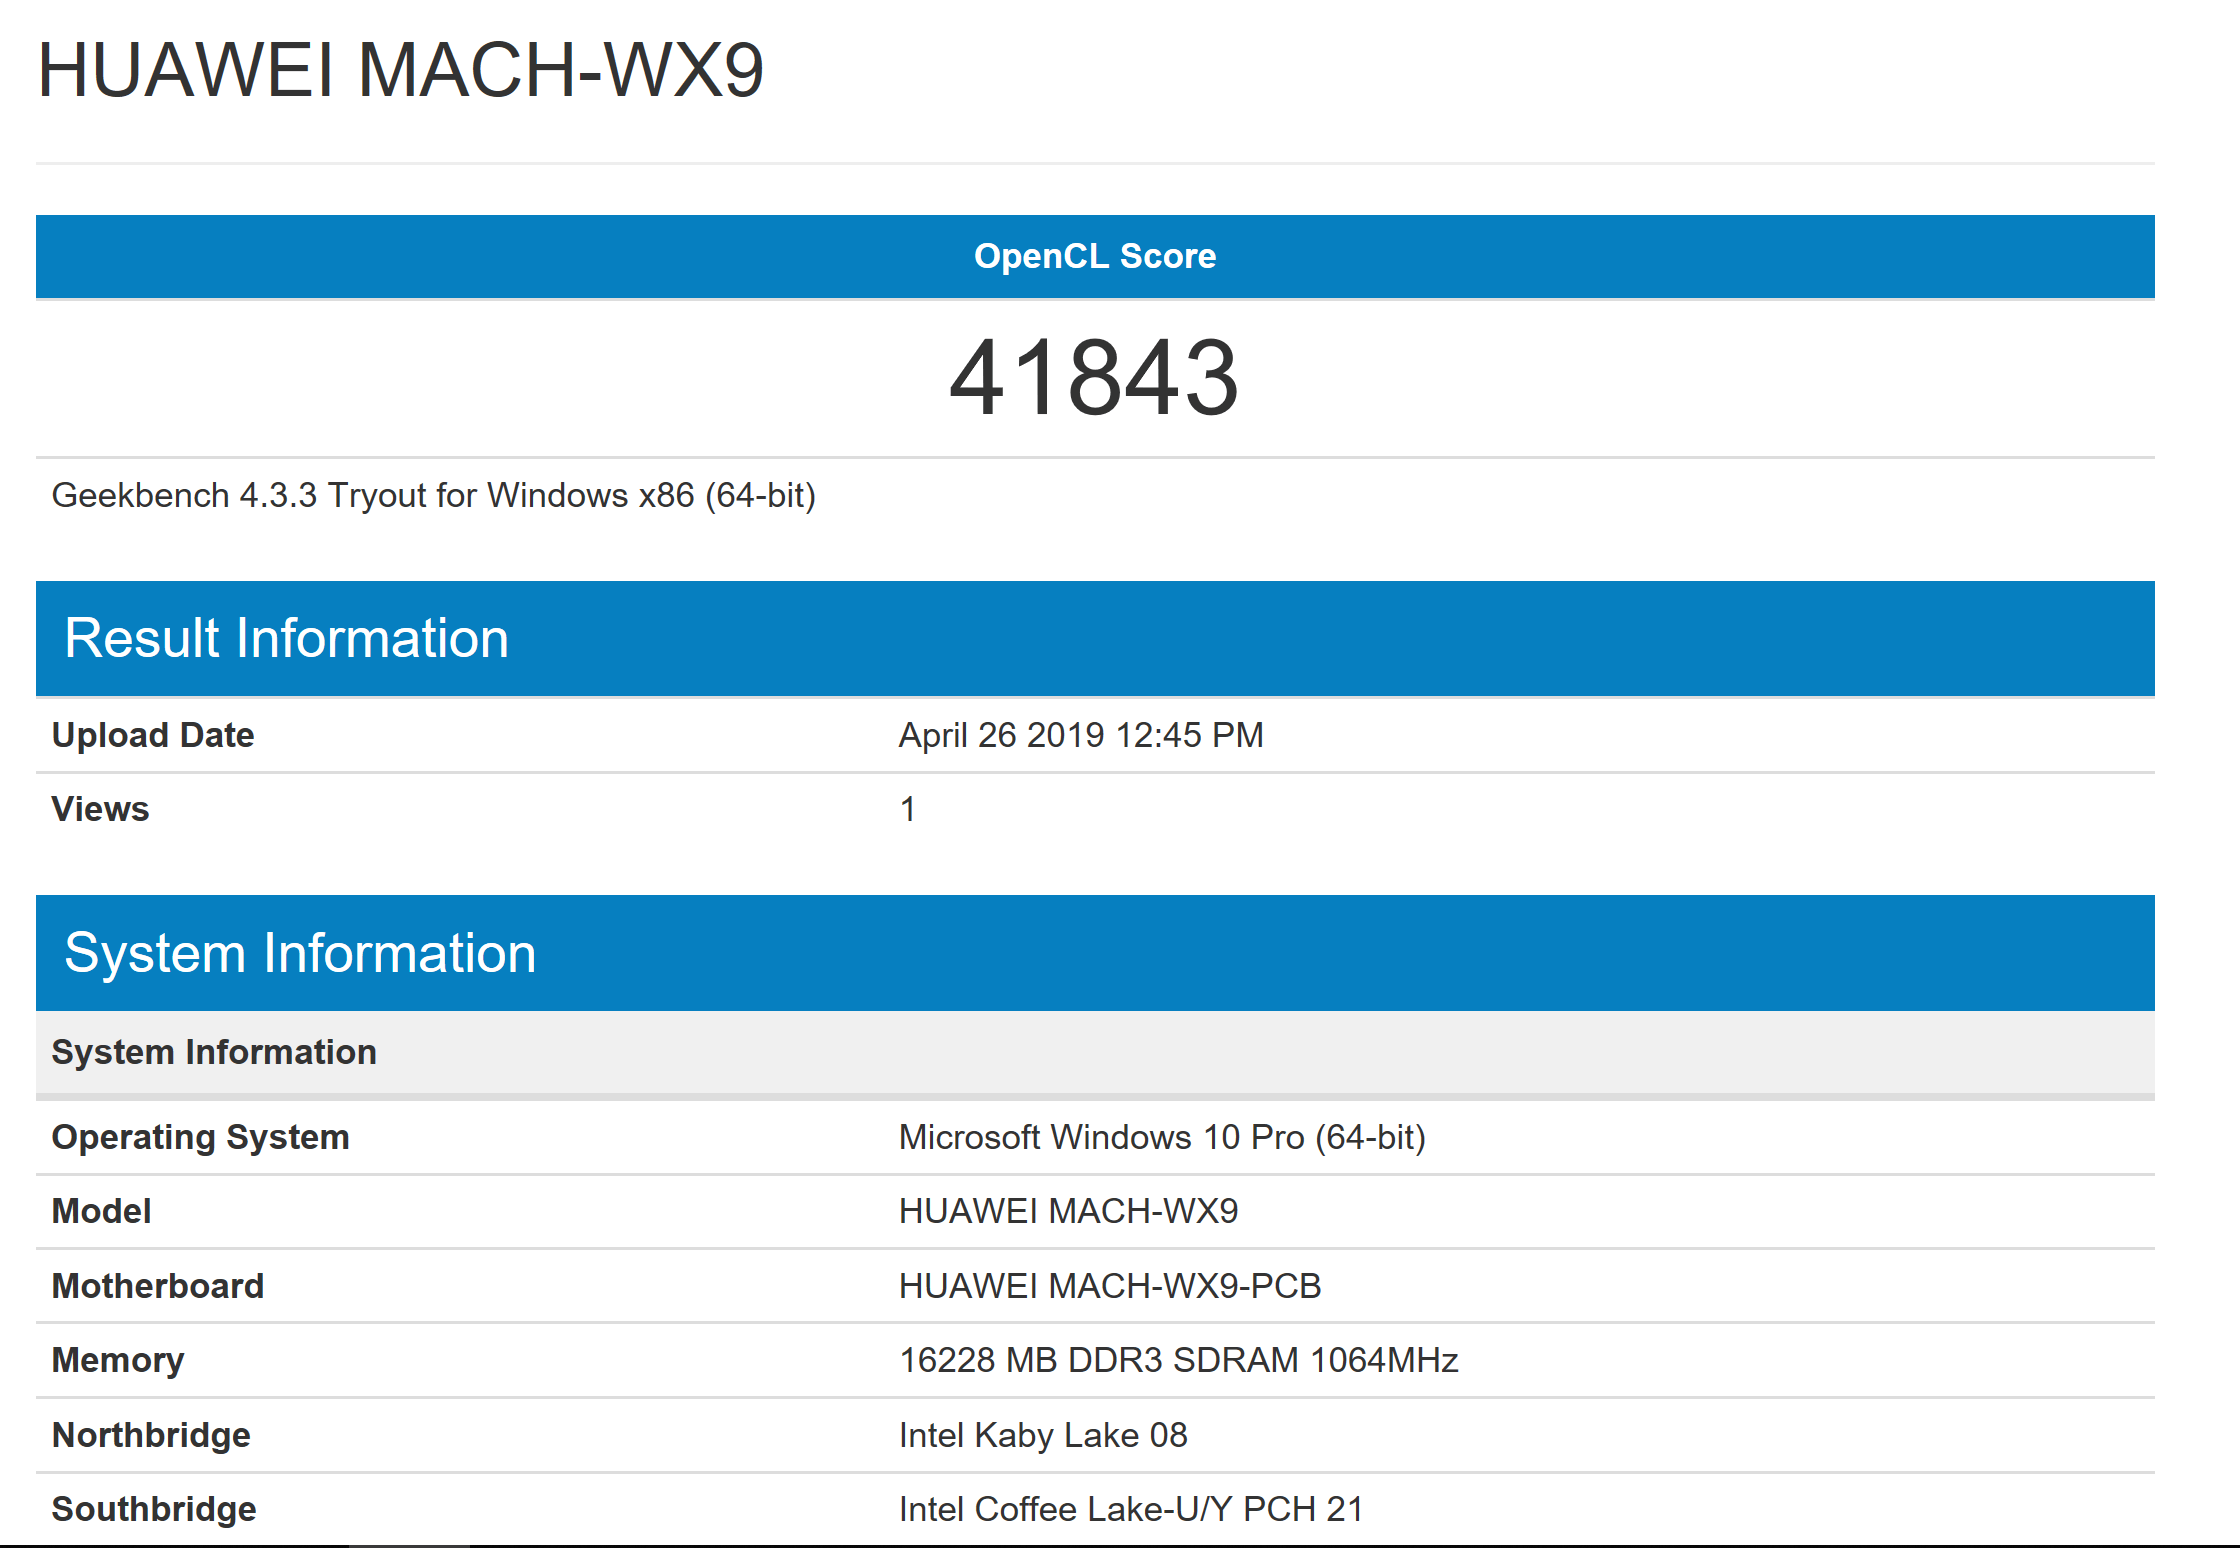Viewport: 2240px width, 1548px height.
Task: Click the Model row label
Action: coord(101,1211)
